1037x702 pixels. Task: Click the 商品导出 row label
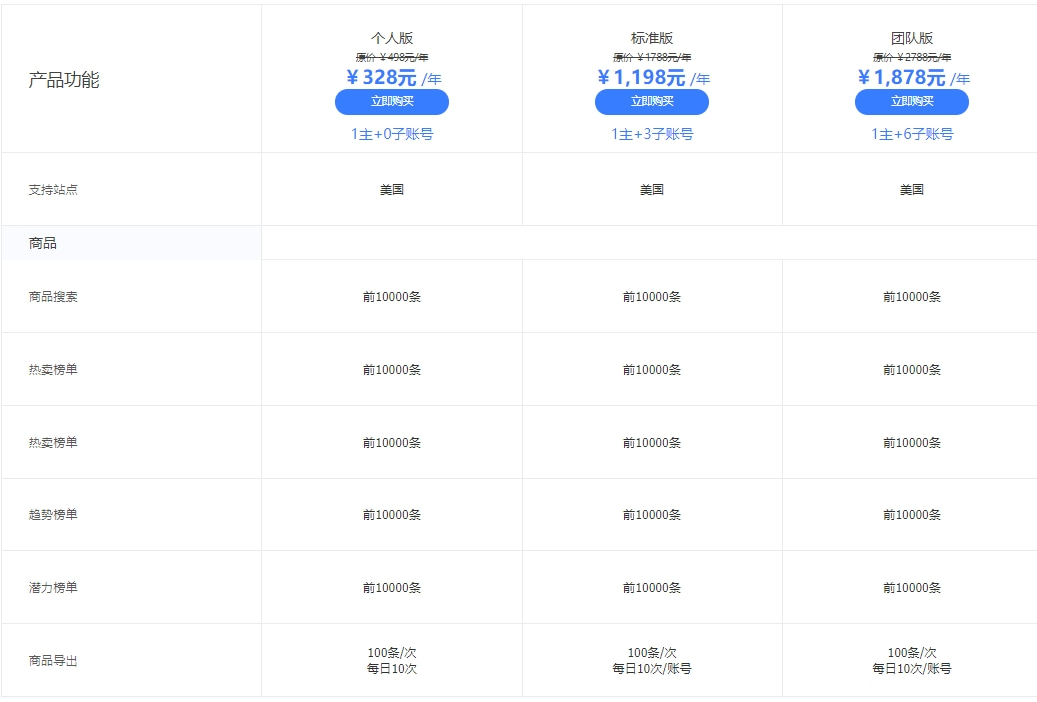[53, 661]
